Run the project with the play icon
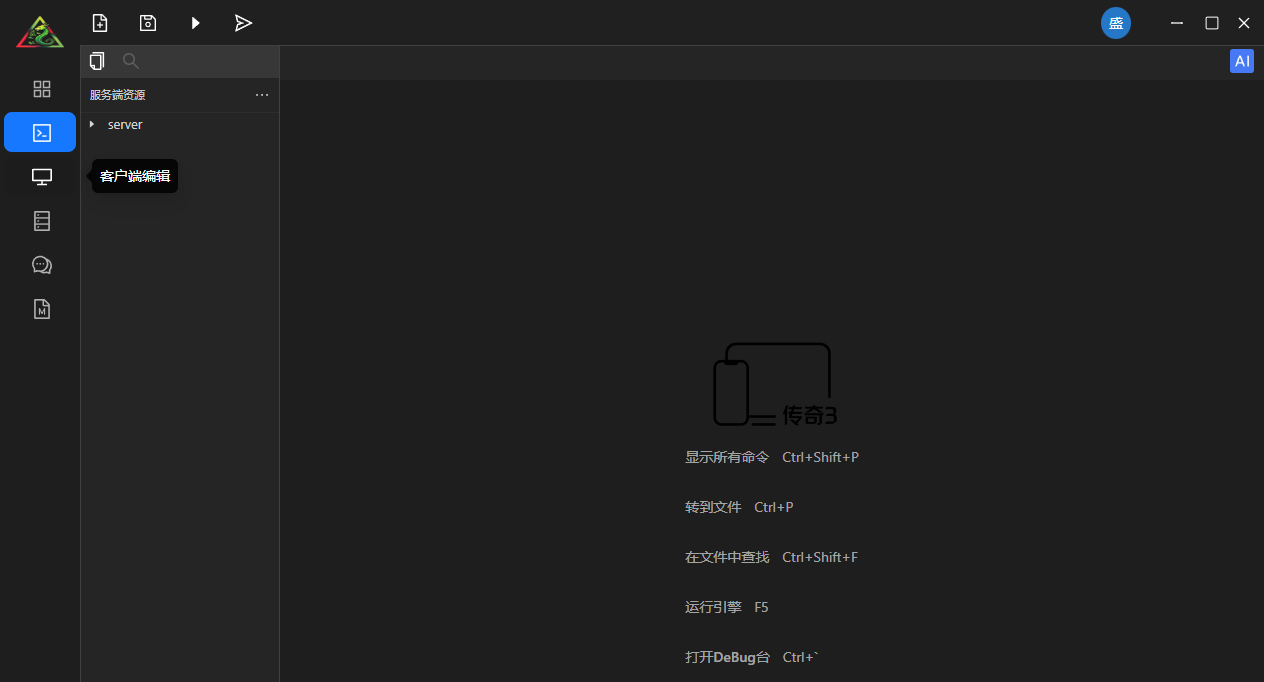 click(195, 22)
